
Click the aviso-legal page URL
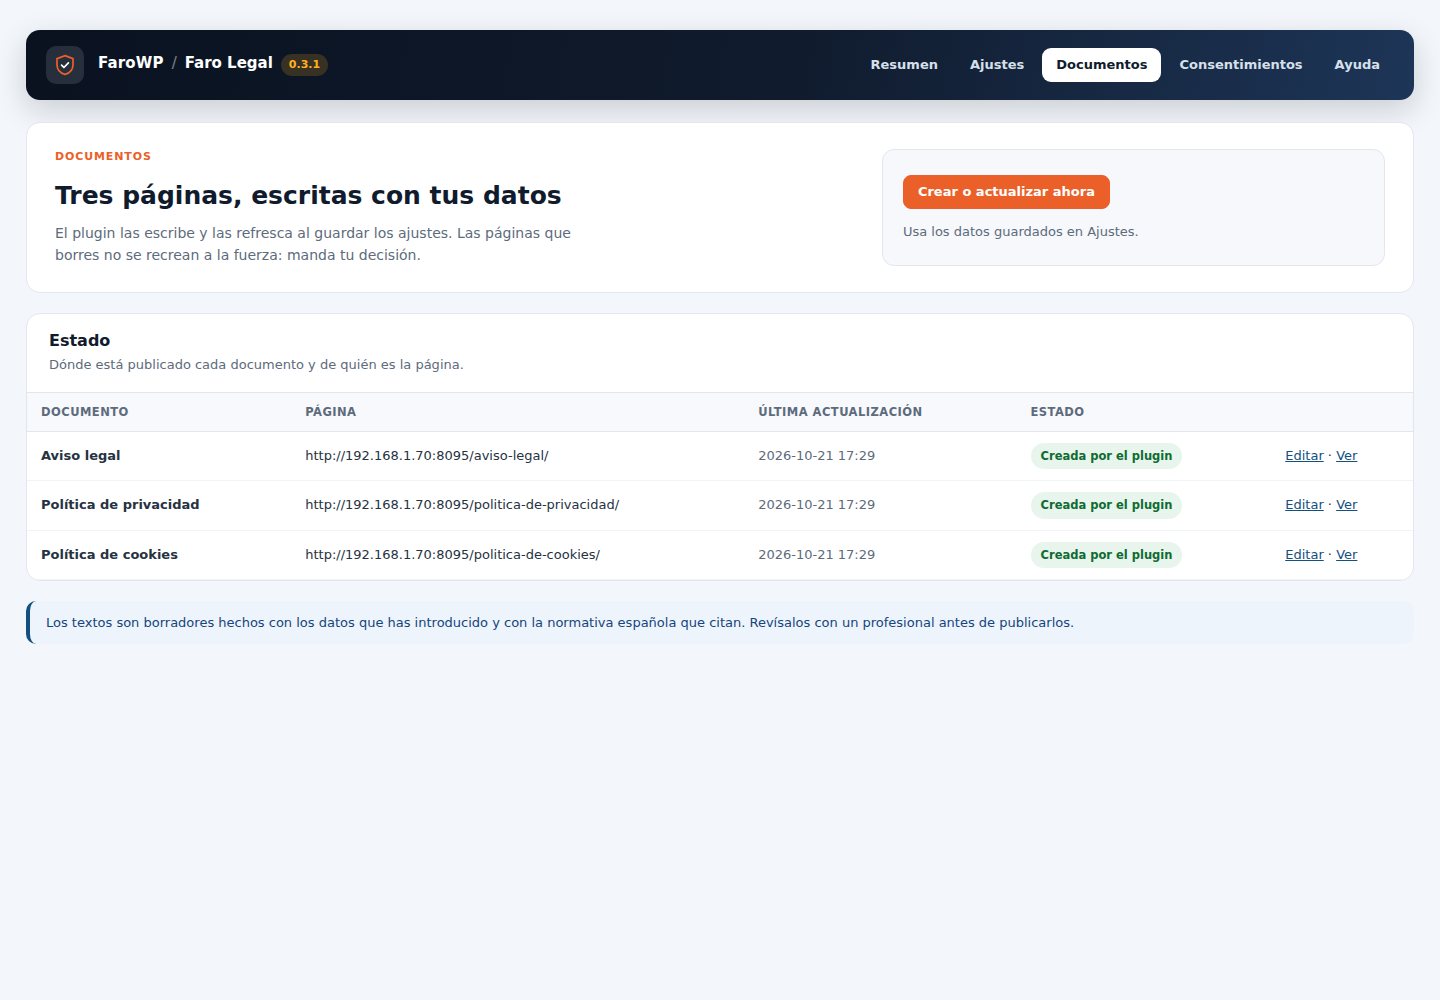[x=427, y=456]
